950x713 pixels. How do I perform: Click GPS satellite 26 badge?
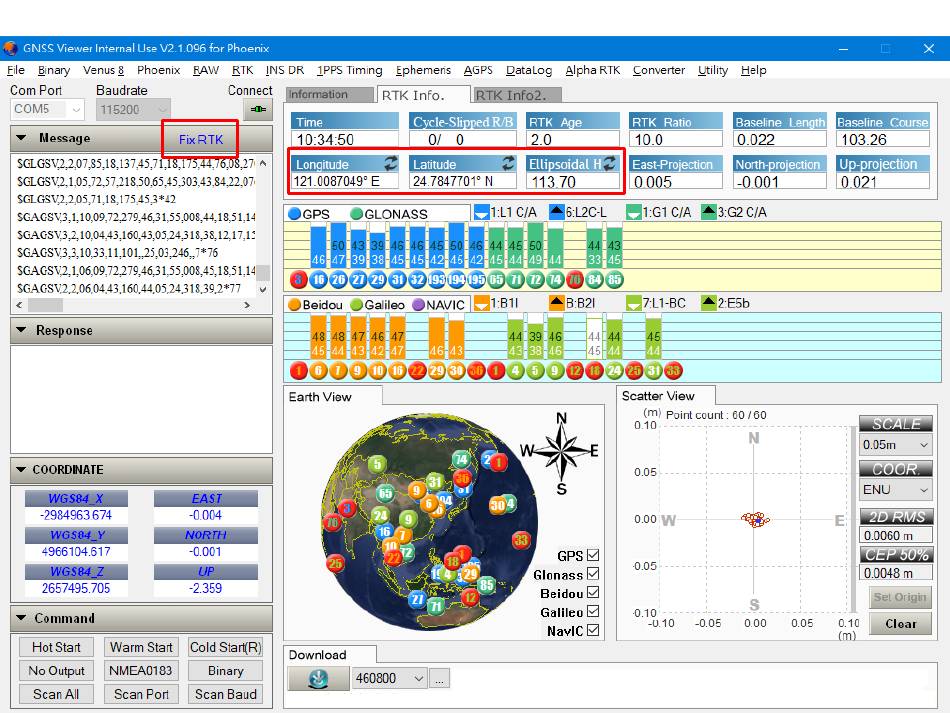coord(338,280)
